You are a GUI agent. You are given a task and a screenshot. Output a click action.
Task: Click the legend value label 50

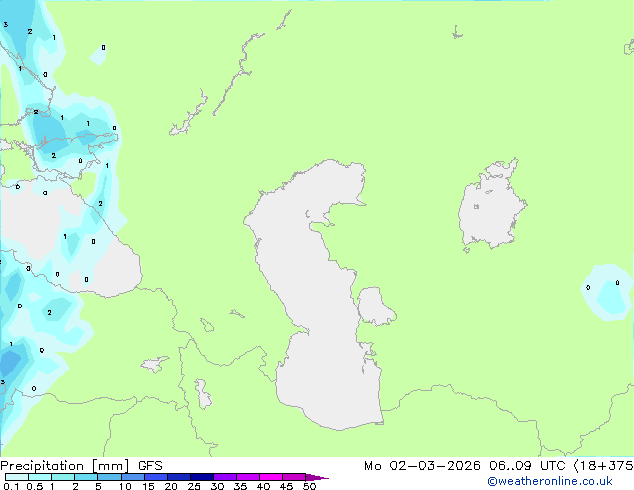coord(309,486)
